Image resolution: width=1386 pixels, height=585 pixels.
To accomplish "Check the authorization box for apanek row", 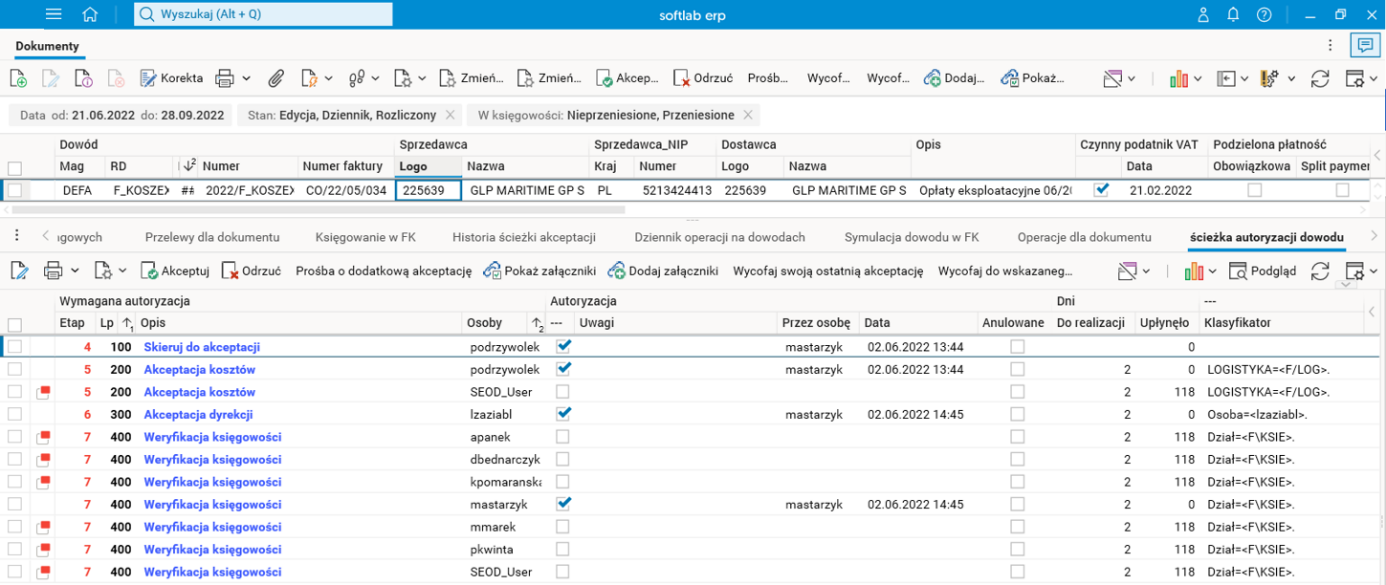I will pyautogui.click(x=563, y=437).
